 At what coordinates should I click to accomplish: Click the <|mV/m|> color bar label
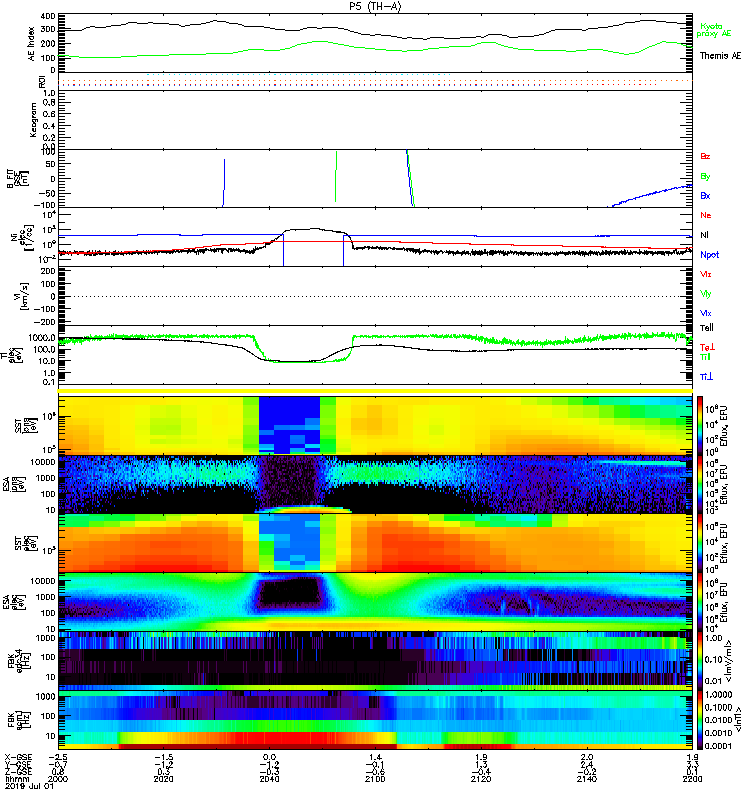point(729,661)
